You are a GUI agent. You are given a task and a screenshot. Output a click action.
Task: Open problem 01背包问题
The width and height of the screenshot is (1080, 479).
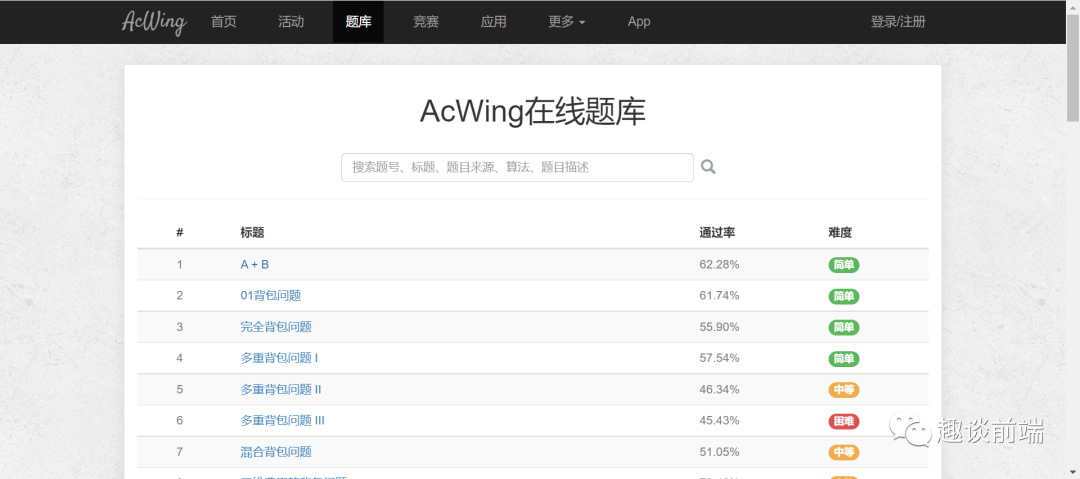pyautogui.click(x=271, y=296)
